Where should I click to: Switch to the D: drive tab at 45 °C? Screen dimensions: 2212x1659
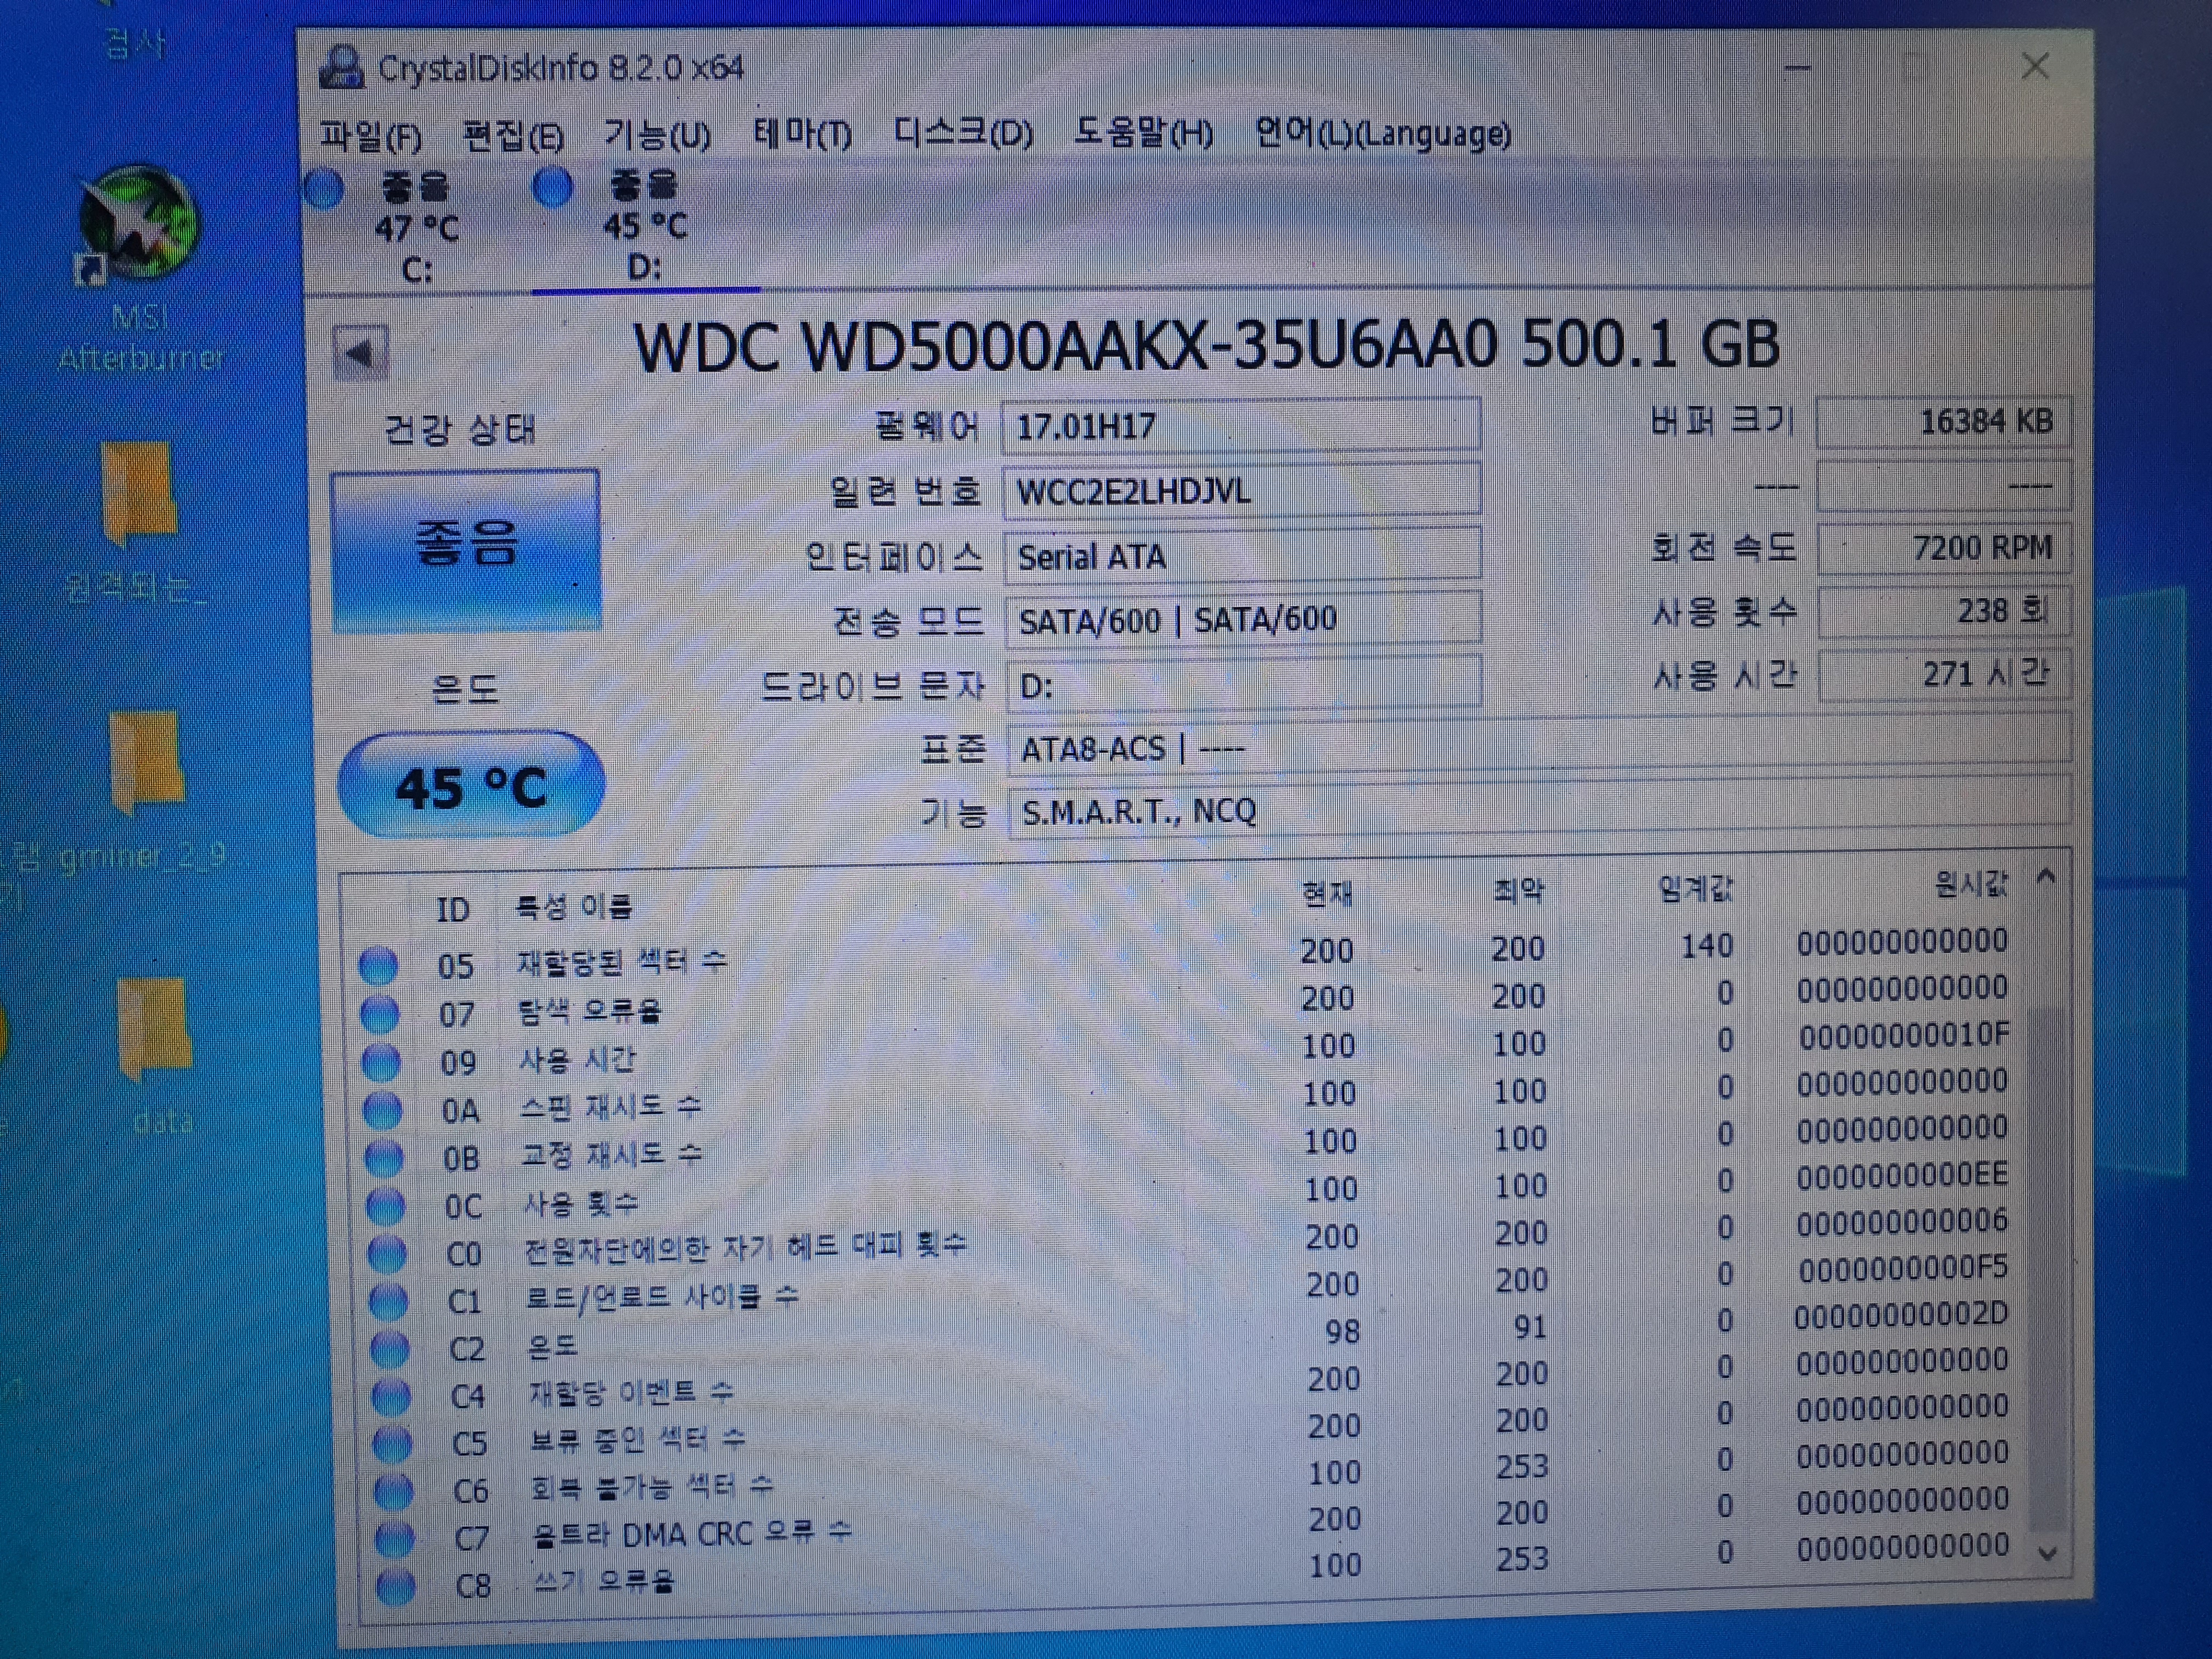coord(645,226)
